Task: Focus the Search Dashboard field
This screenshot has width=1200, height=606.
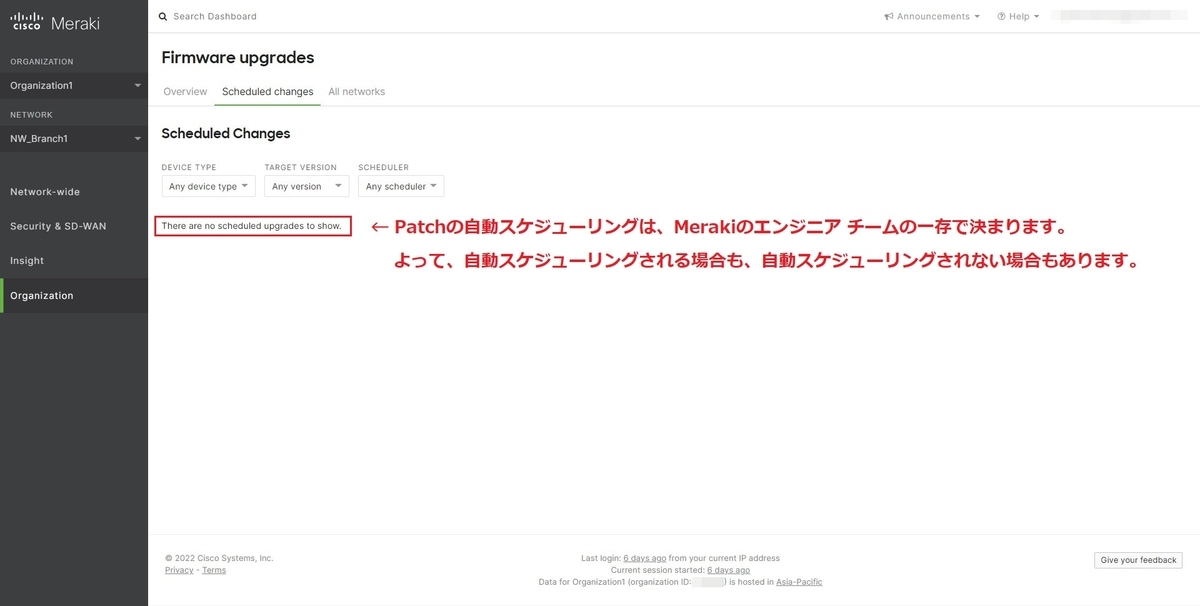Action: pos(215,16)
